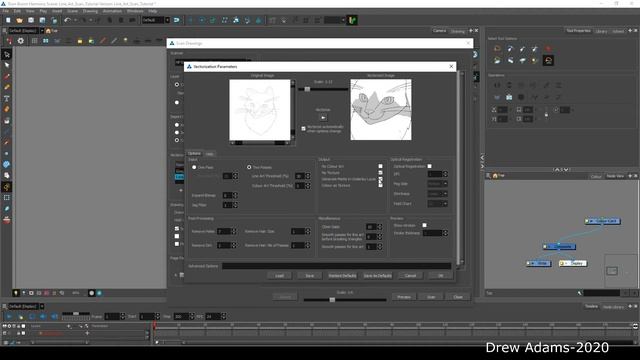The image size is (640, 360).
Task: Click the Cancel button in Vectorization Parameters
Action: point(410,276)
